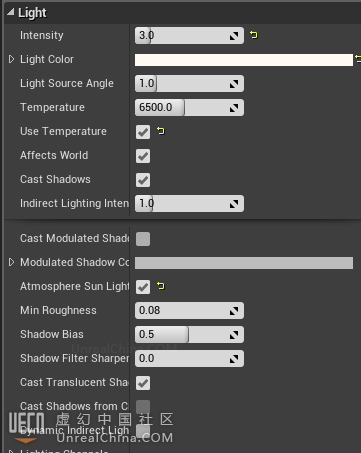Toggle the Cast Translucent Shadows checkbox

coord(143,383)
